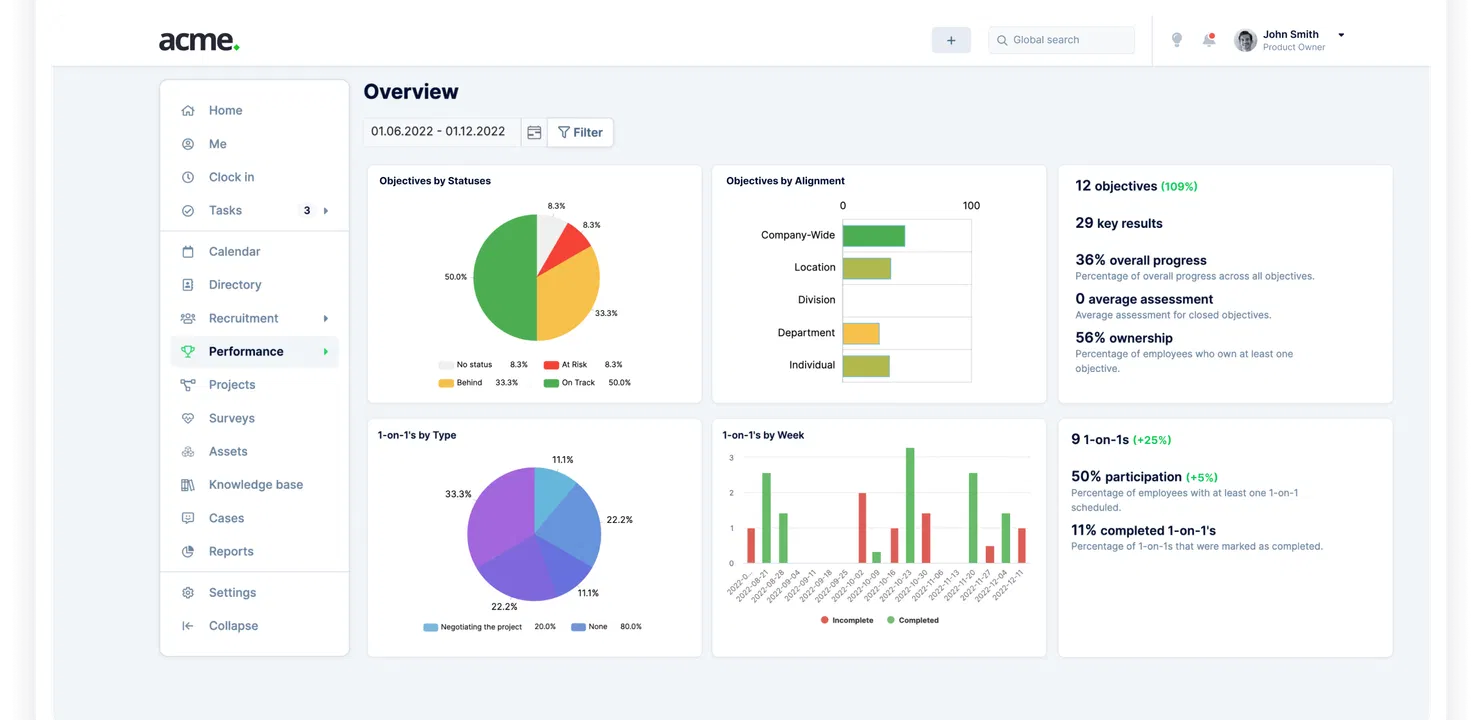The height and width of the screenshot is (720, 1482).
Task: Click the acme logo
Action: 199,41
